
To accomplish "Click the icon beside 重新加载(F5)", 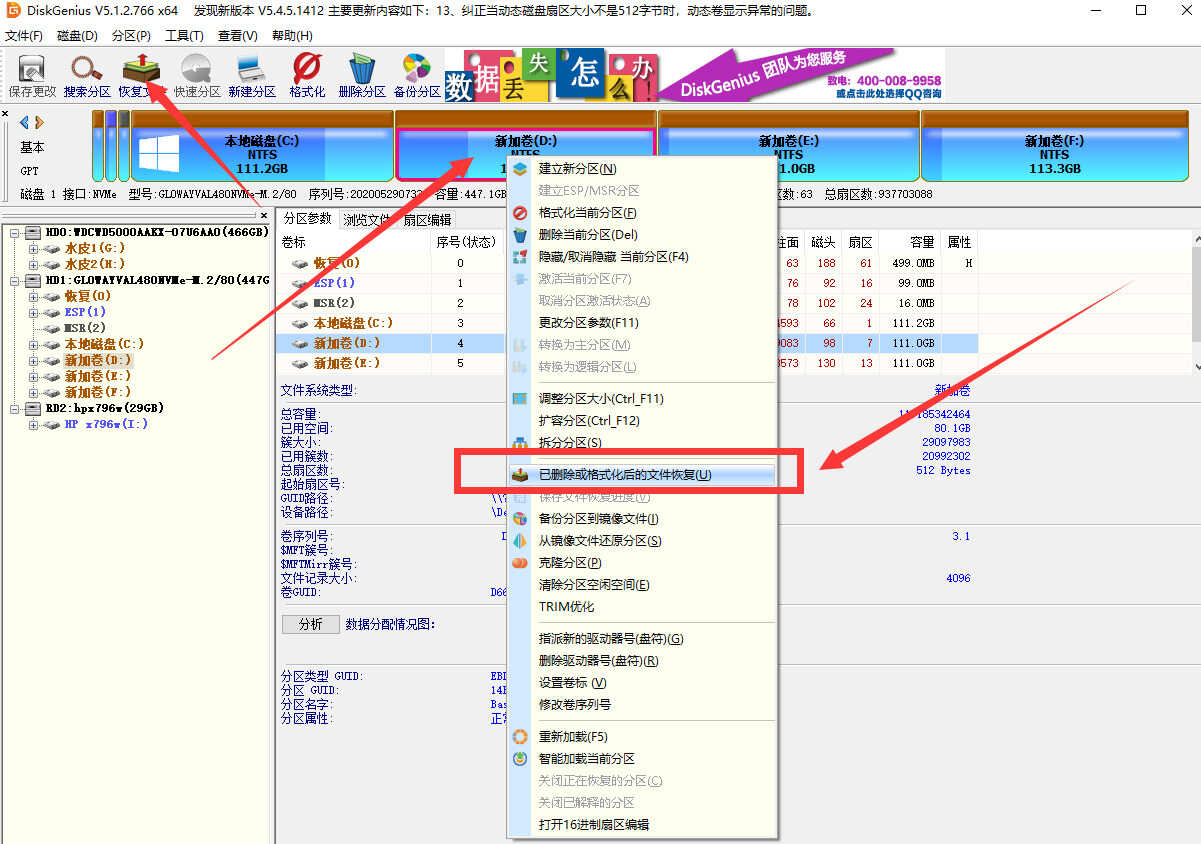I will (x=519, y=737).
